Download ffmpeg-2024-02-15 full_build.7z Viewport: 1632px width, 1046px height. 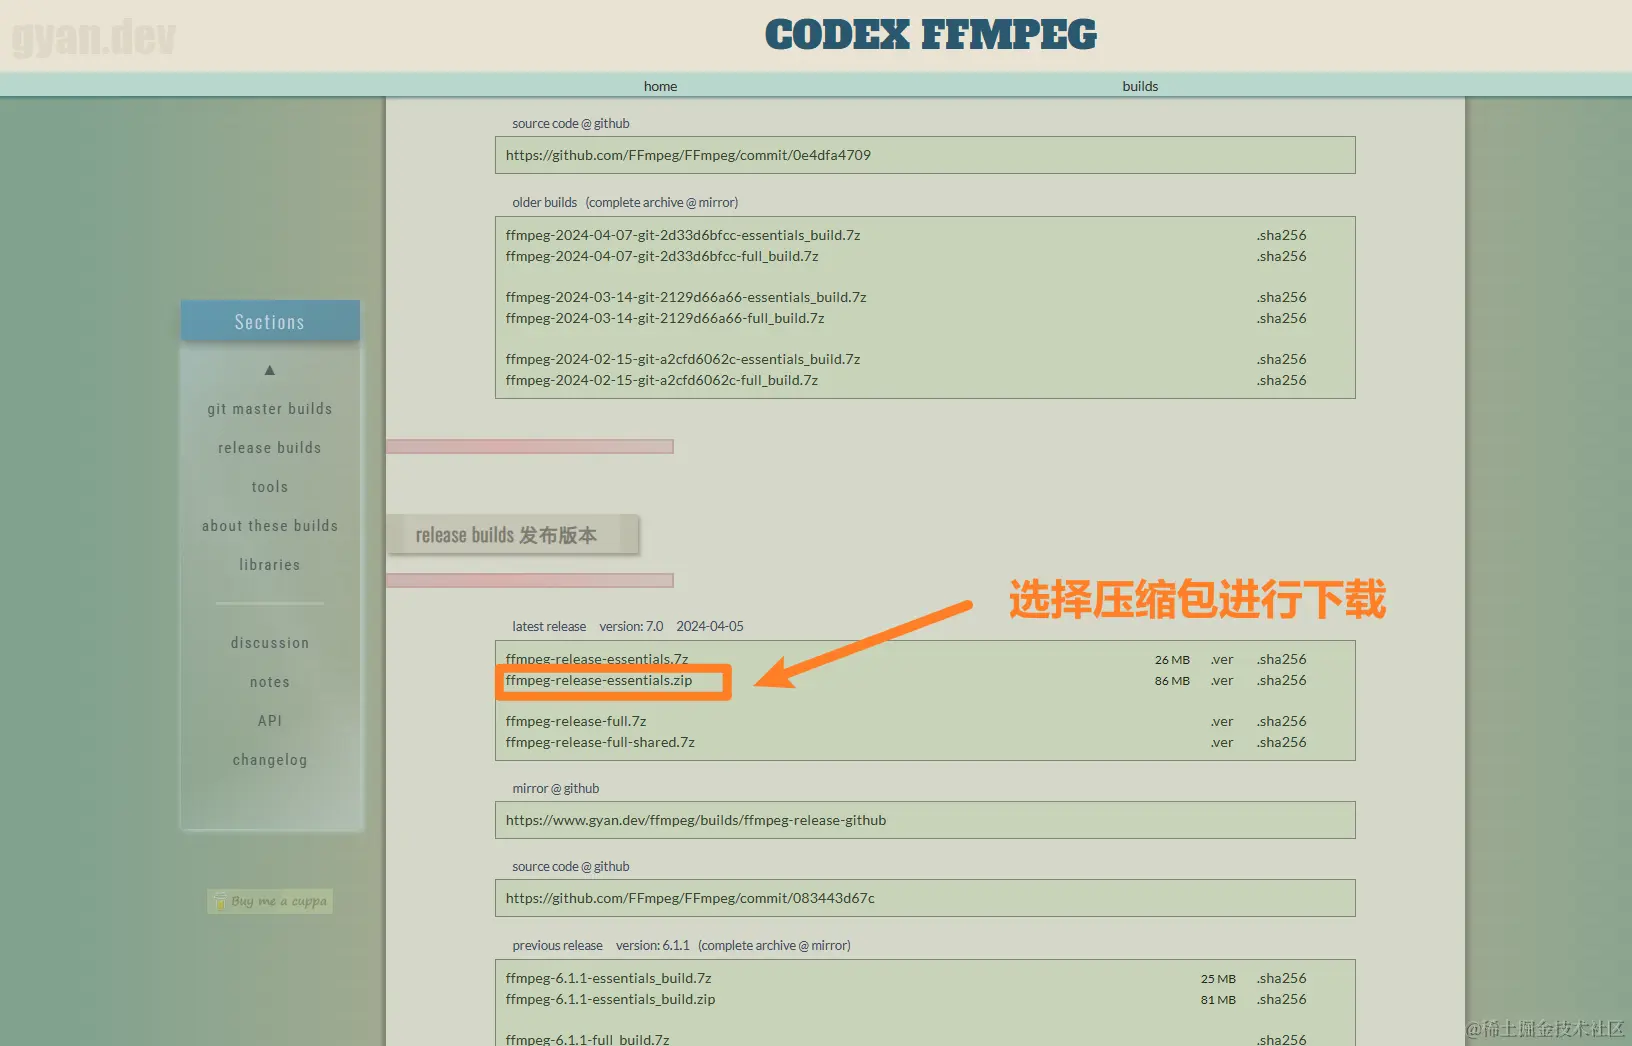click(662, 380)
